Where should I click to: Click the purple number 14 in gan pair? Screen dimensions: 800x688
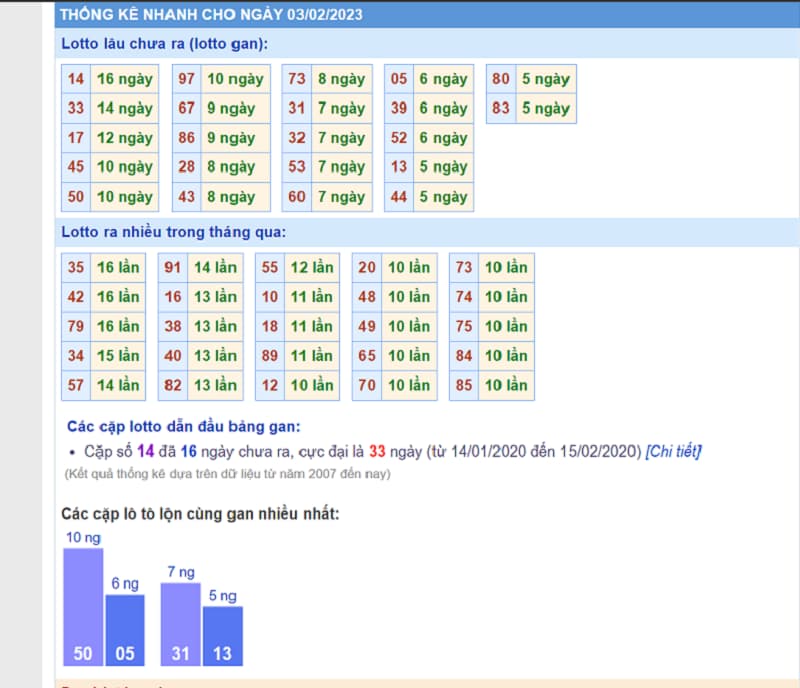click(x=145, y=451)
